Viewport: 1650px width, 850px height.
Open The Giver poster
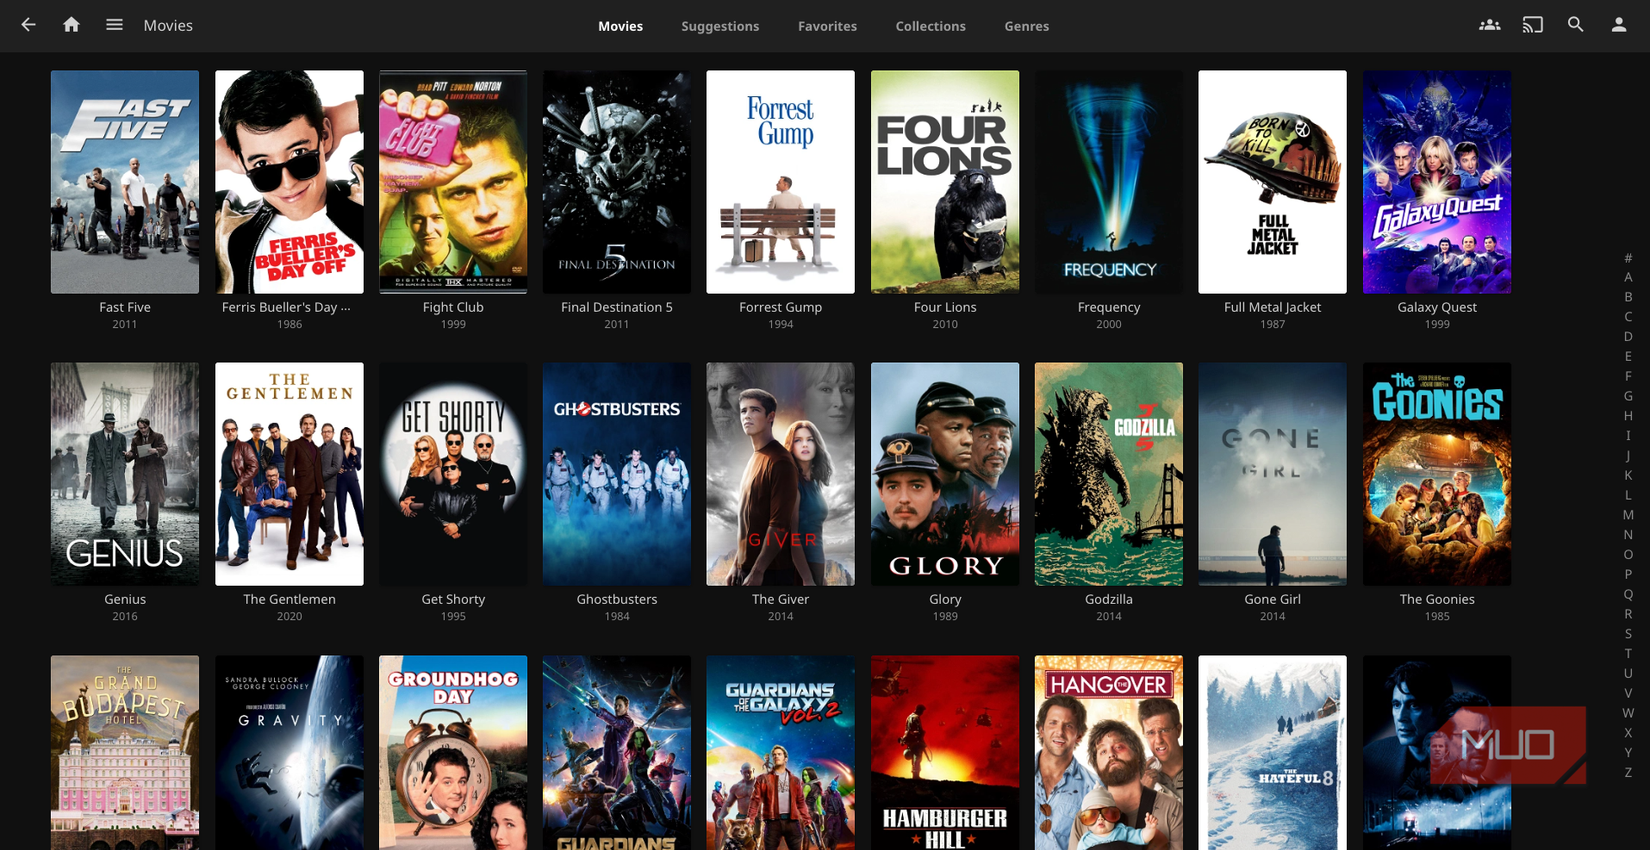pos(781,474)
